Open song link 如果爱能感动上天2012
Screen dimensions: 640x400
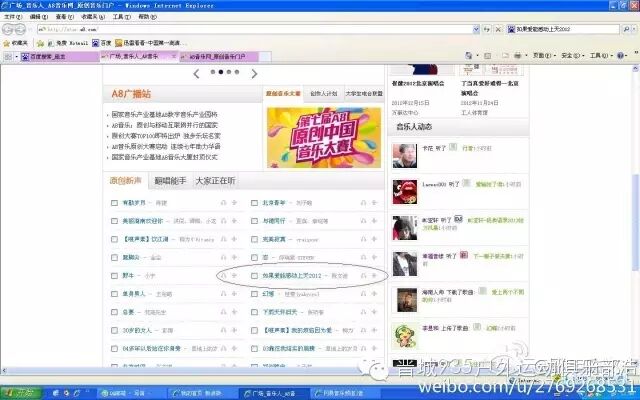pos(292,276)
